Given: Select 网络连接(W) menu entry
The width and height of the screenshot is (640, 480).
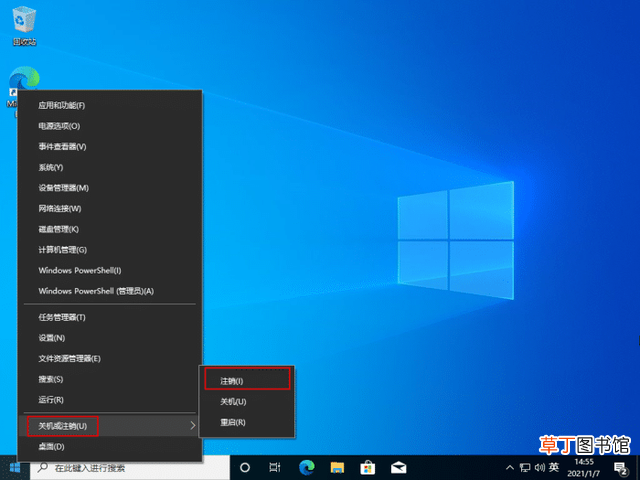Looking at the screenshot, I should pos(109,209).
